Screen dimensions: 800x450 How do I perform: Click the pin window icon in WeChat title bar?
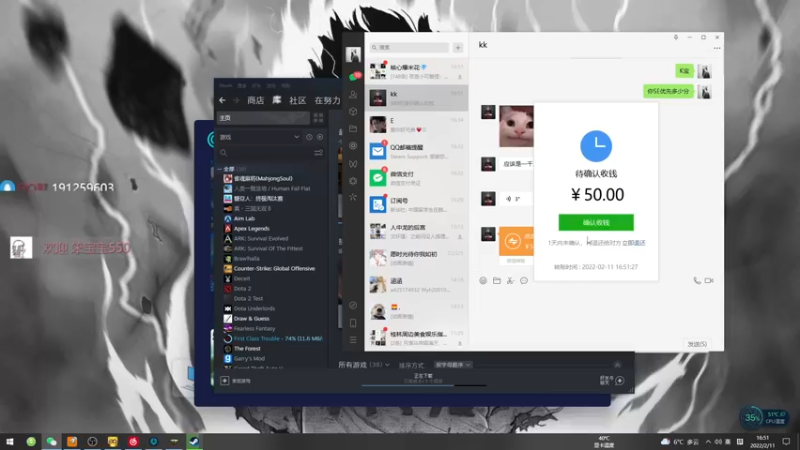pos(676,37)
